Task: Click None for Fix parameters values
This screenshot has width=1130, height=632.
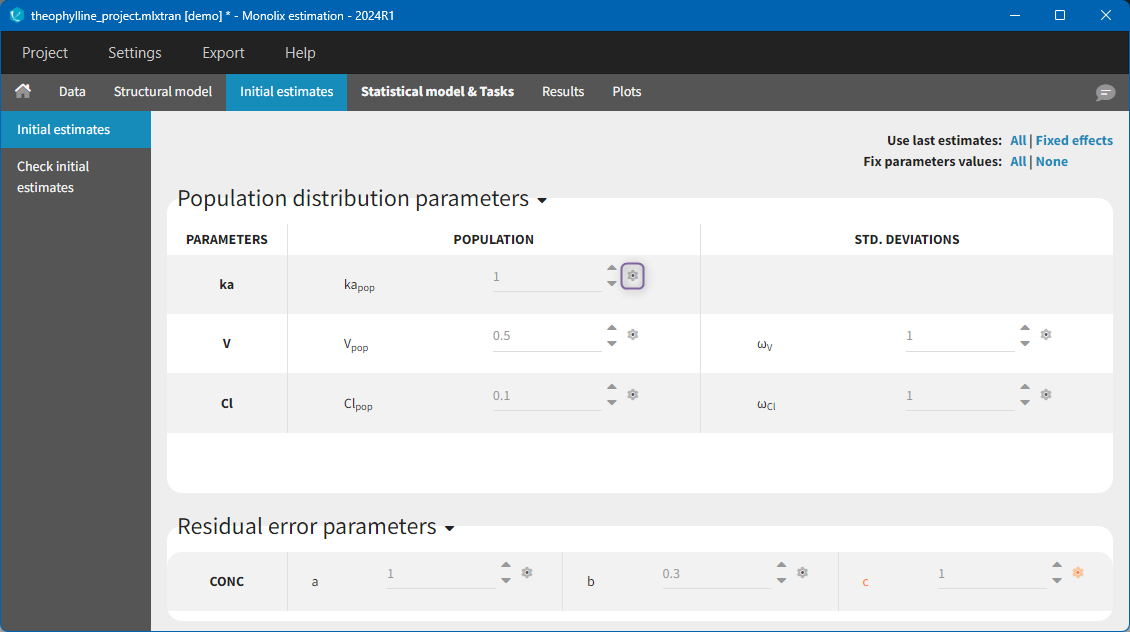Action: coord(1051,161)
